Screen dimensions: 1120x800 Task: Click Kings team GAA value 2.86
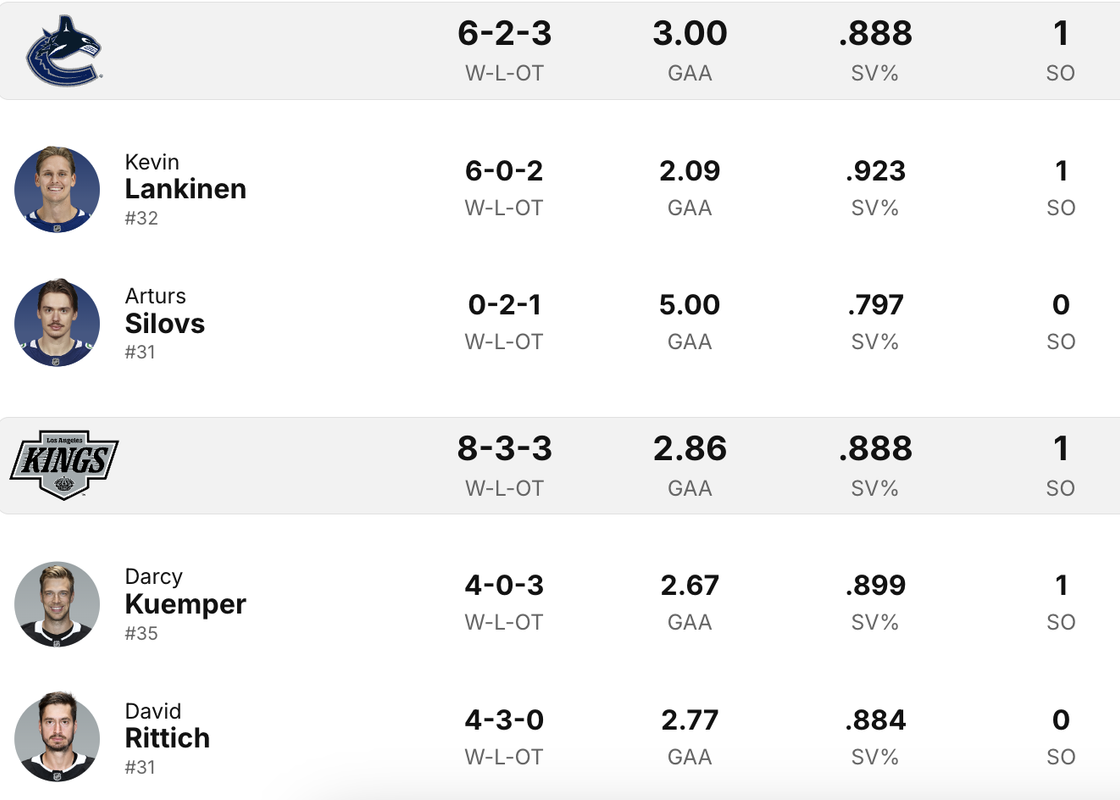click(x=689, y=449)
